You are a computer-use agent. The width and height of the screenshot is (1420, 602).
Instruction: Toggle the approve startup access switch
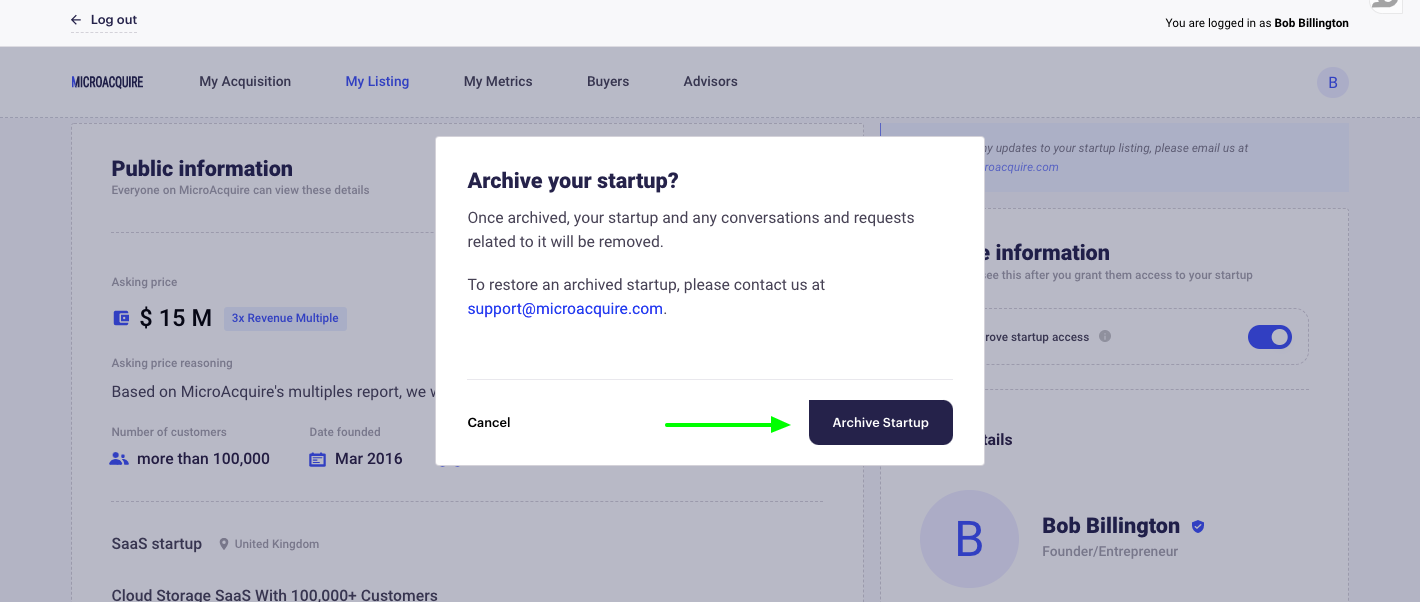pyautogui.click(x=1270, y=337)
